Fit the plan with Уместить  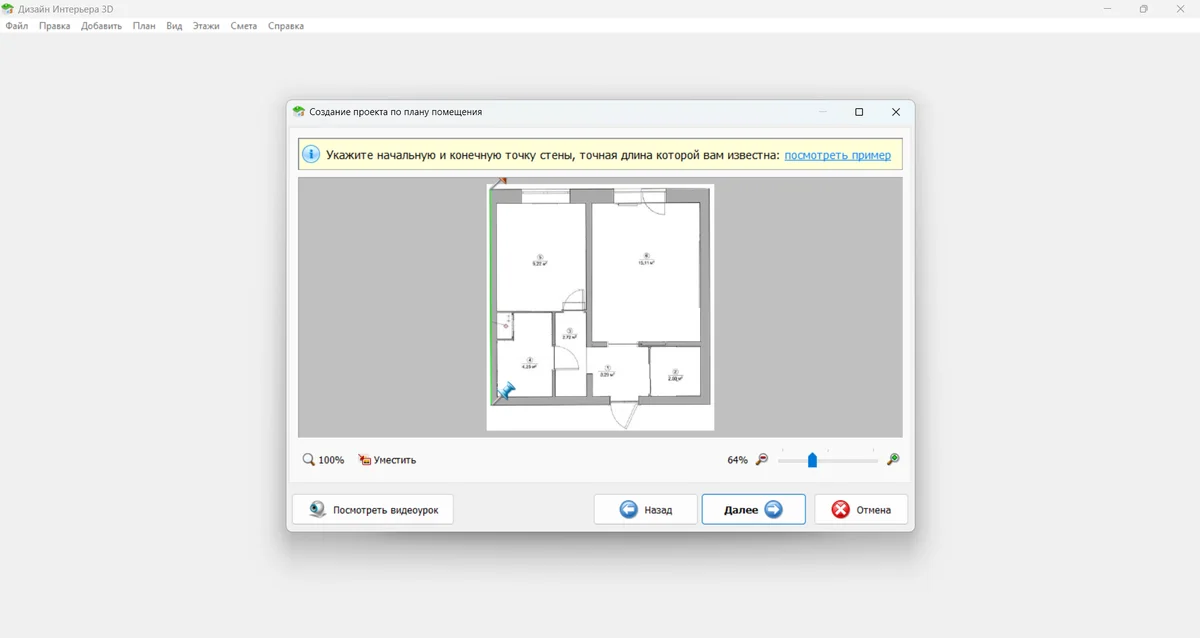tap(387, 460)
